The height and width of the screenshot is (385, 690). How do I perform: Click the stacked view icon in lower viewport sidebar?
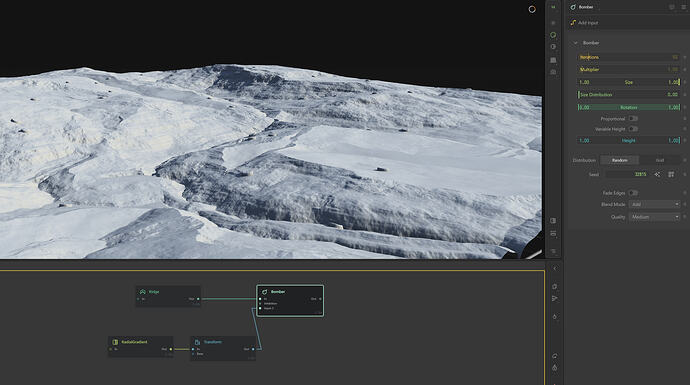tap(553, 234)
